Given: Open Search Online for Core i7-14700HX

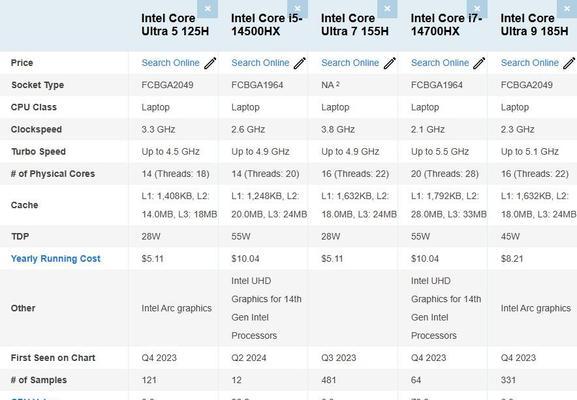Looking at the screenshot, I should [x=440, y=63].
